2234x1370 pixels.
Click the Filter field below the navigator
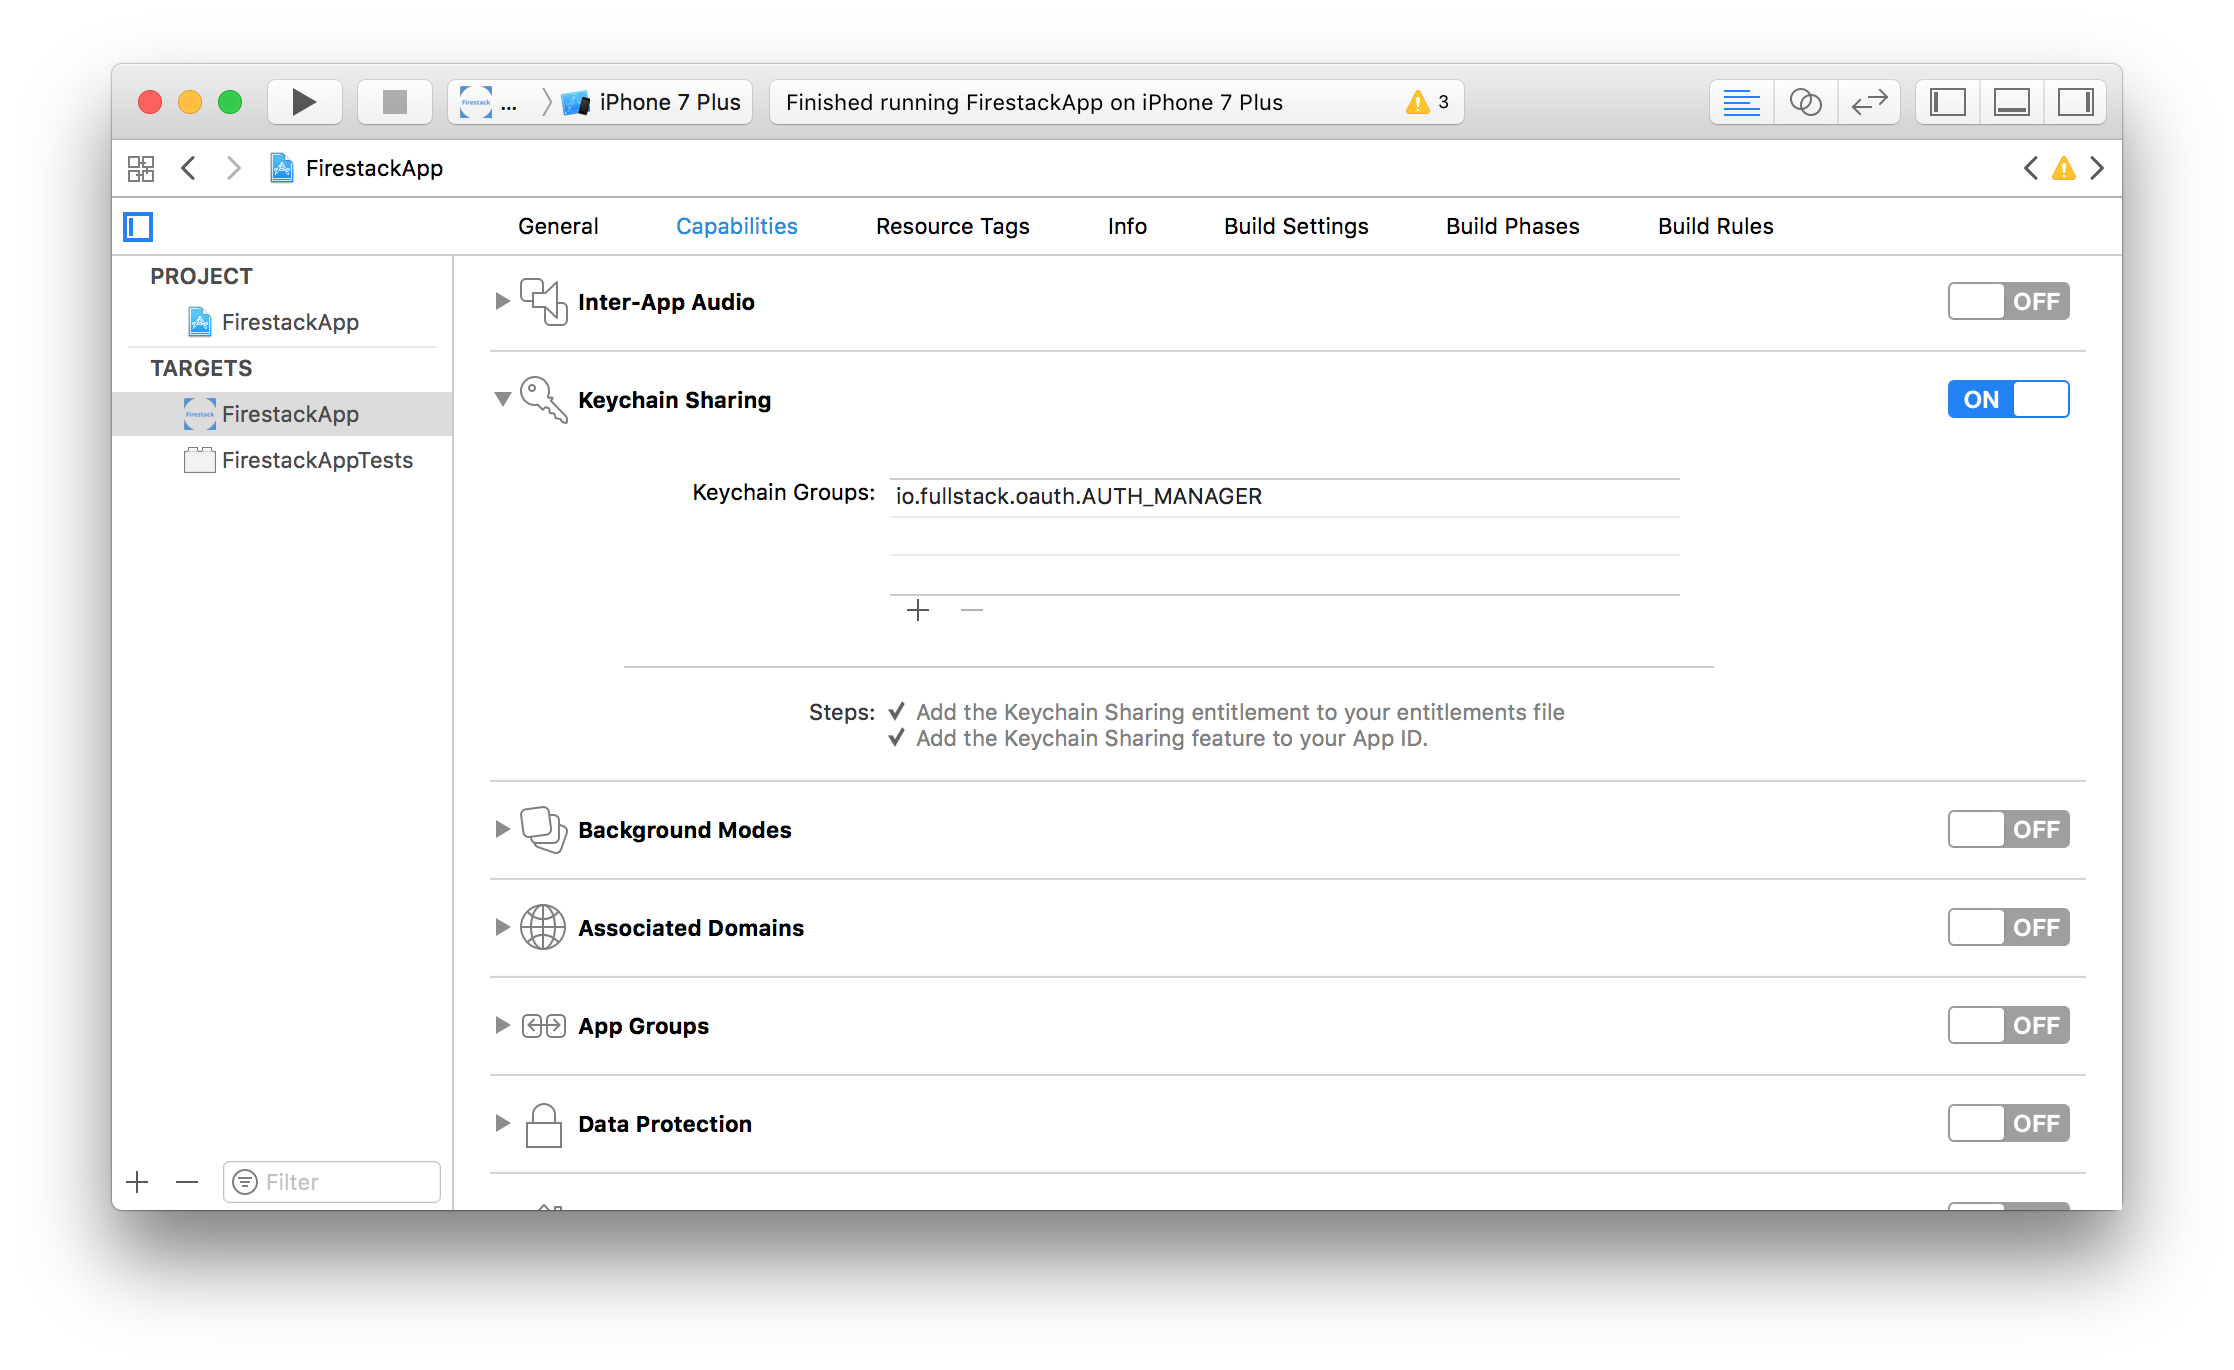click(x=330, y=1181)
